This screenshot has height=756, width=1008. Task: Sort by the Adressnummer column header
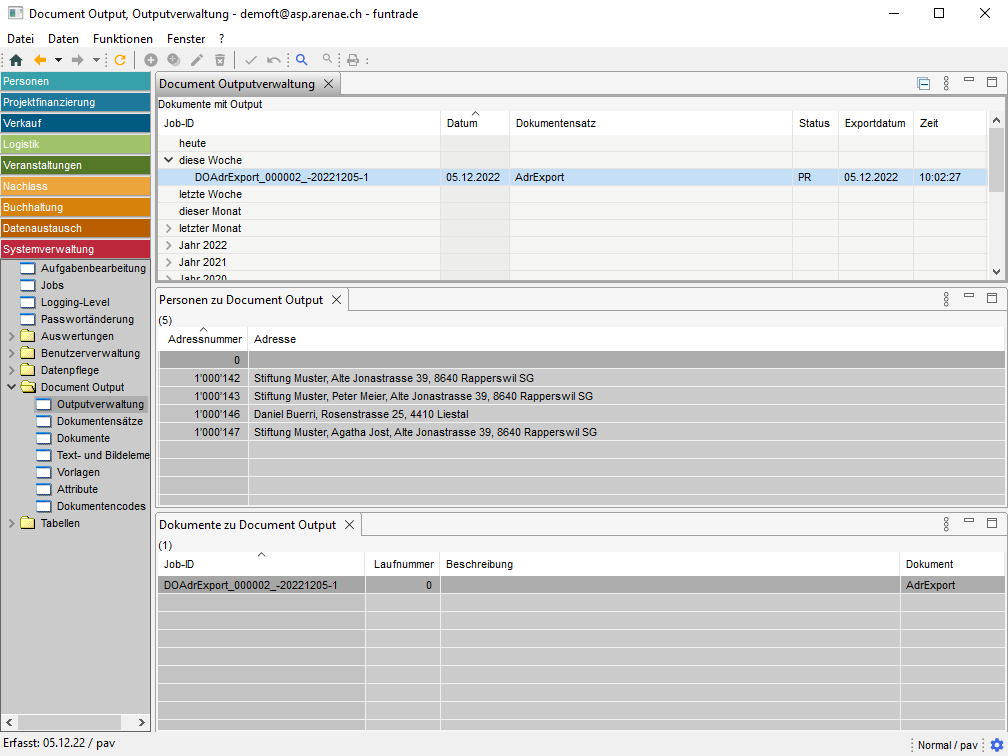point(203,339)
